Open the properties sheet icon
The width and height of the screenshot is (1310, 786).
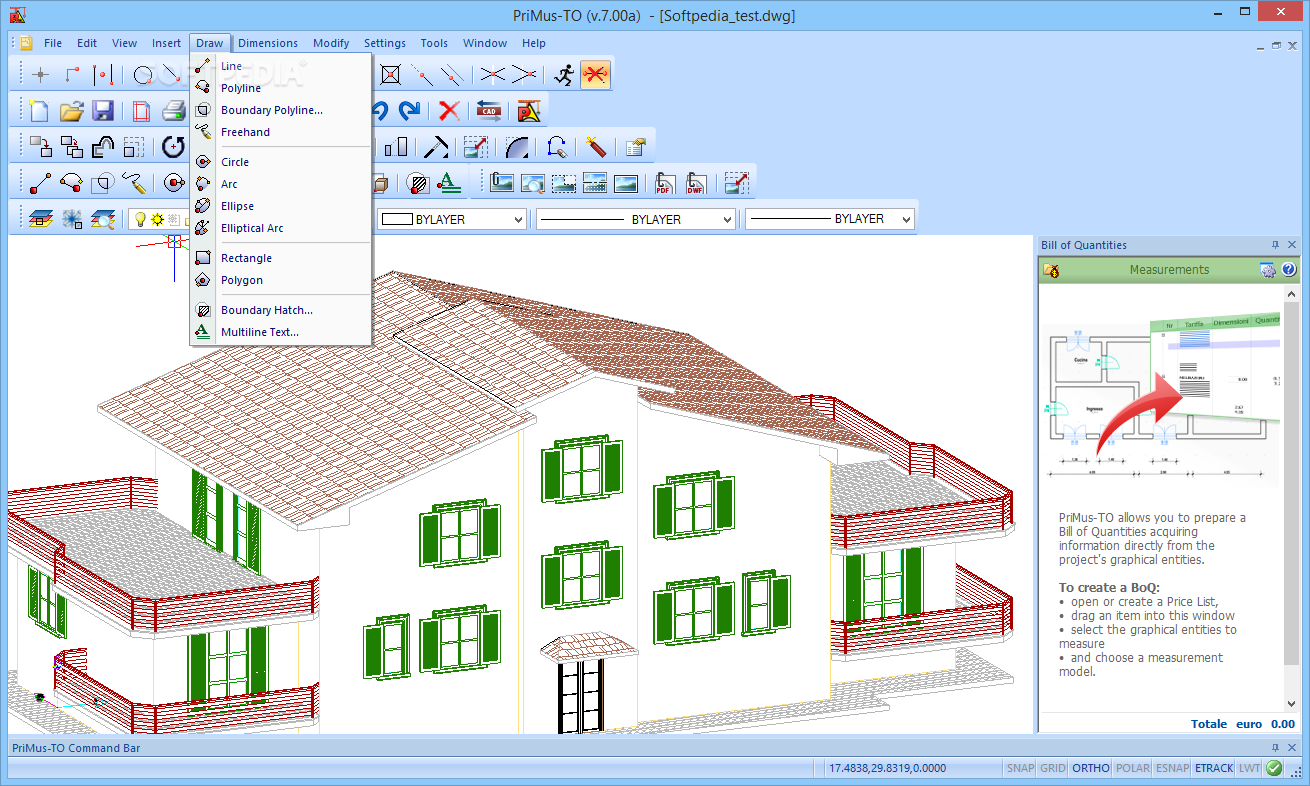coord(635,147)
